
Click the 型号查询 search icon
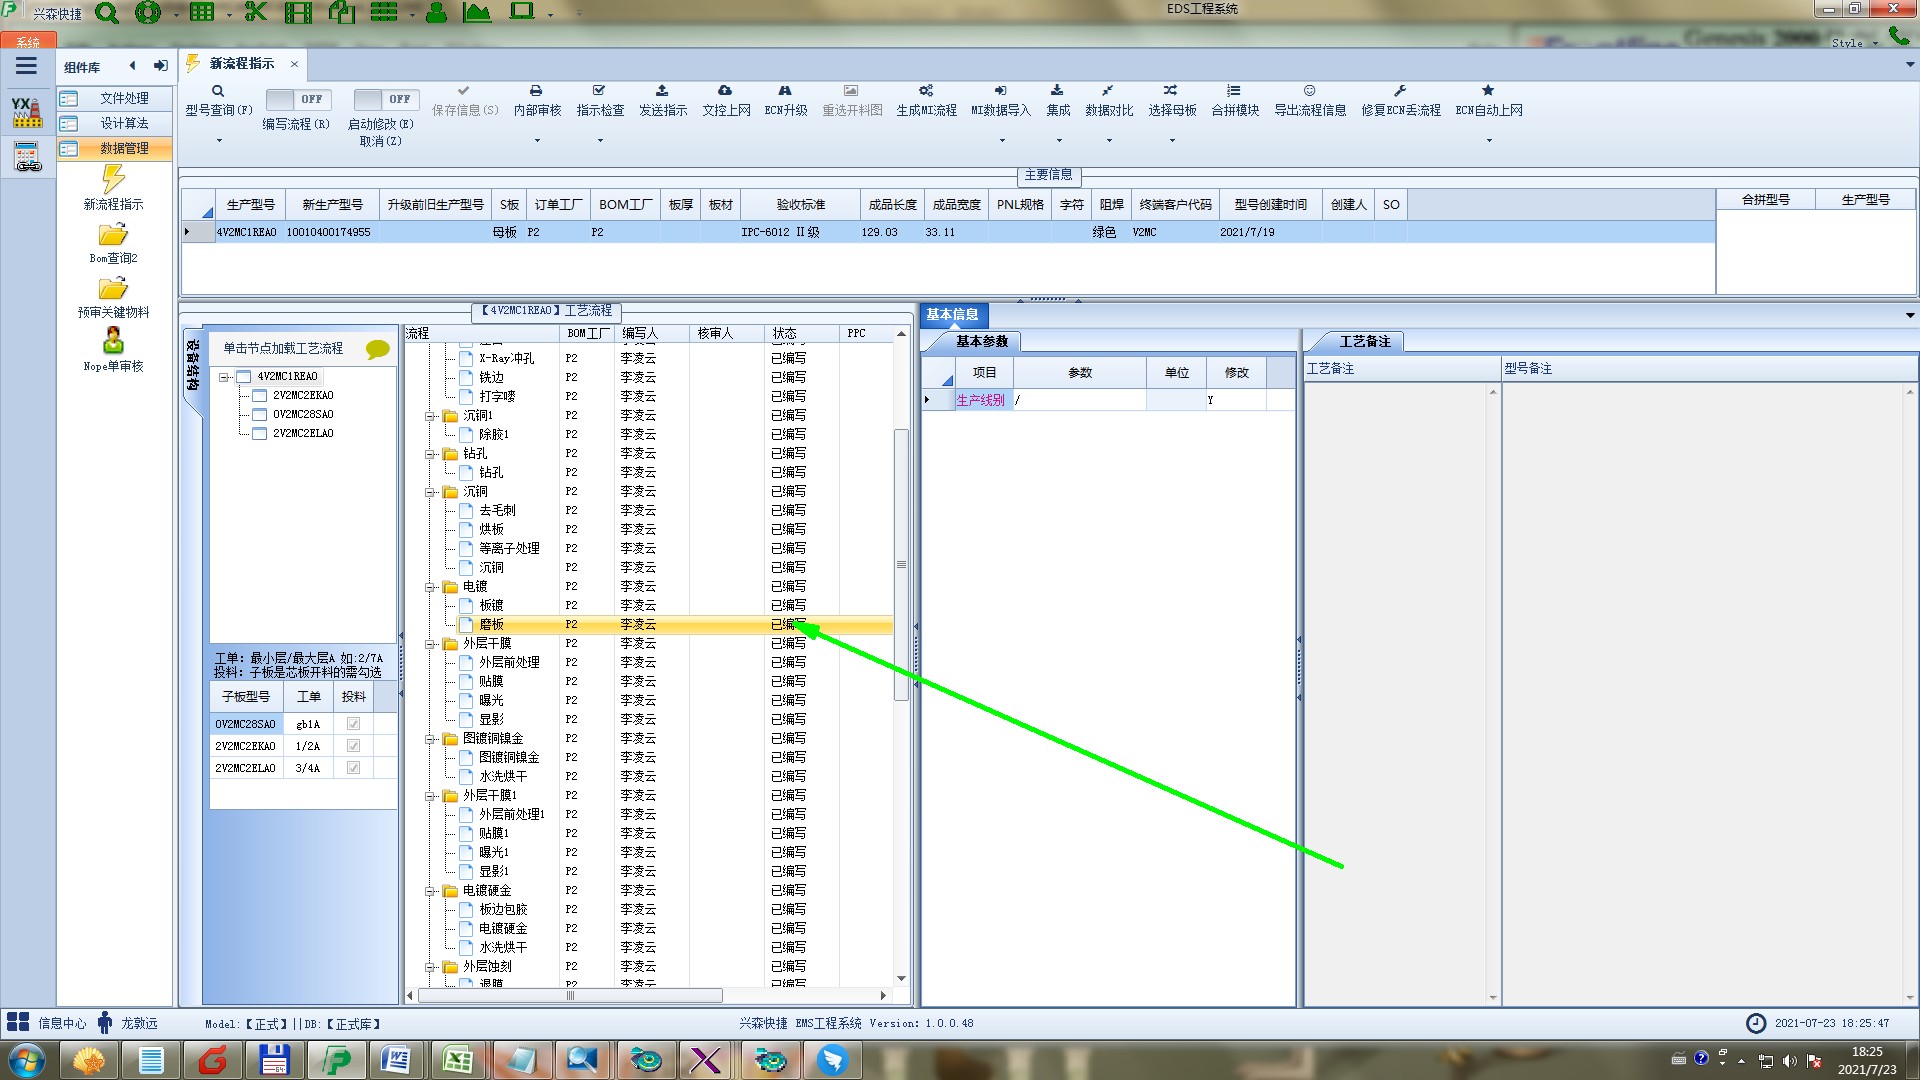218,91
